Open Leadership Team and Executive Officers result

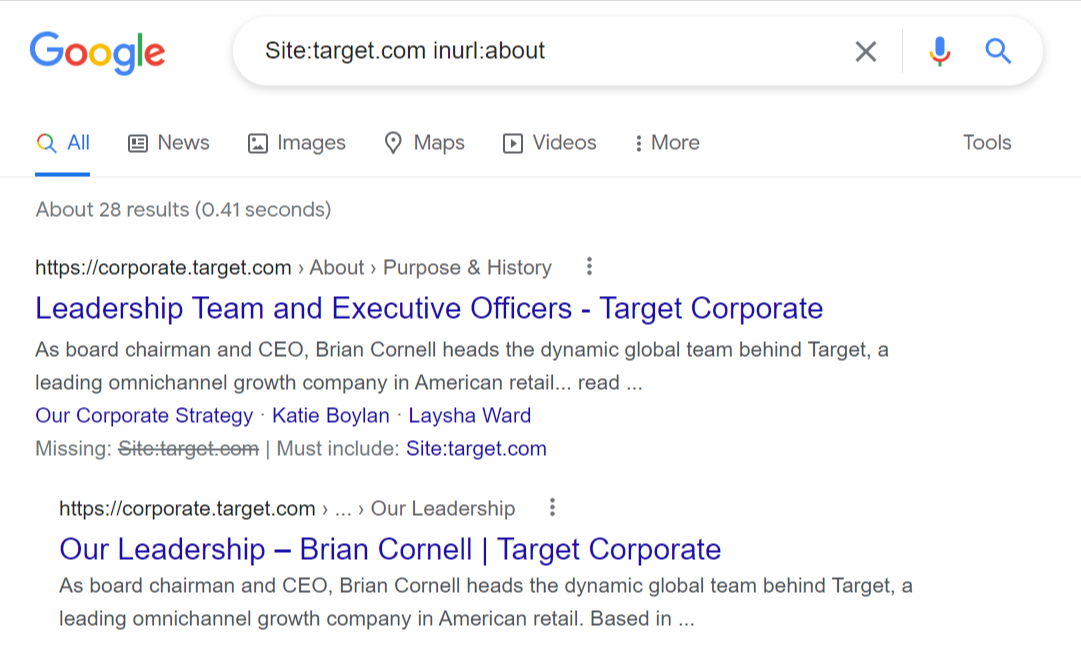(x=429, y=308)
